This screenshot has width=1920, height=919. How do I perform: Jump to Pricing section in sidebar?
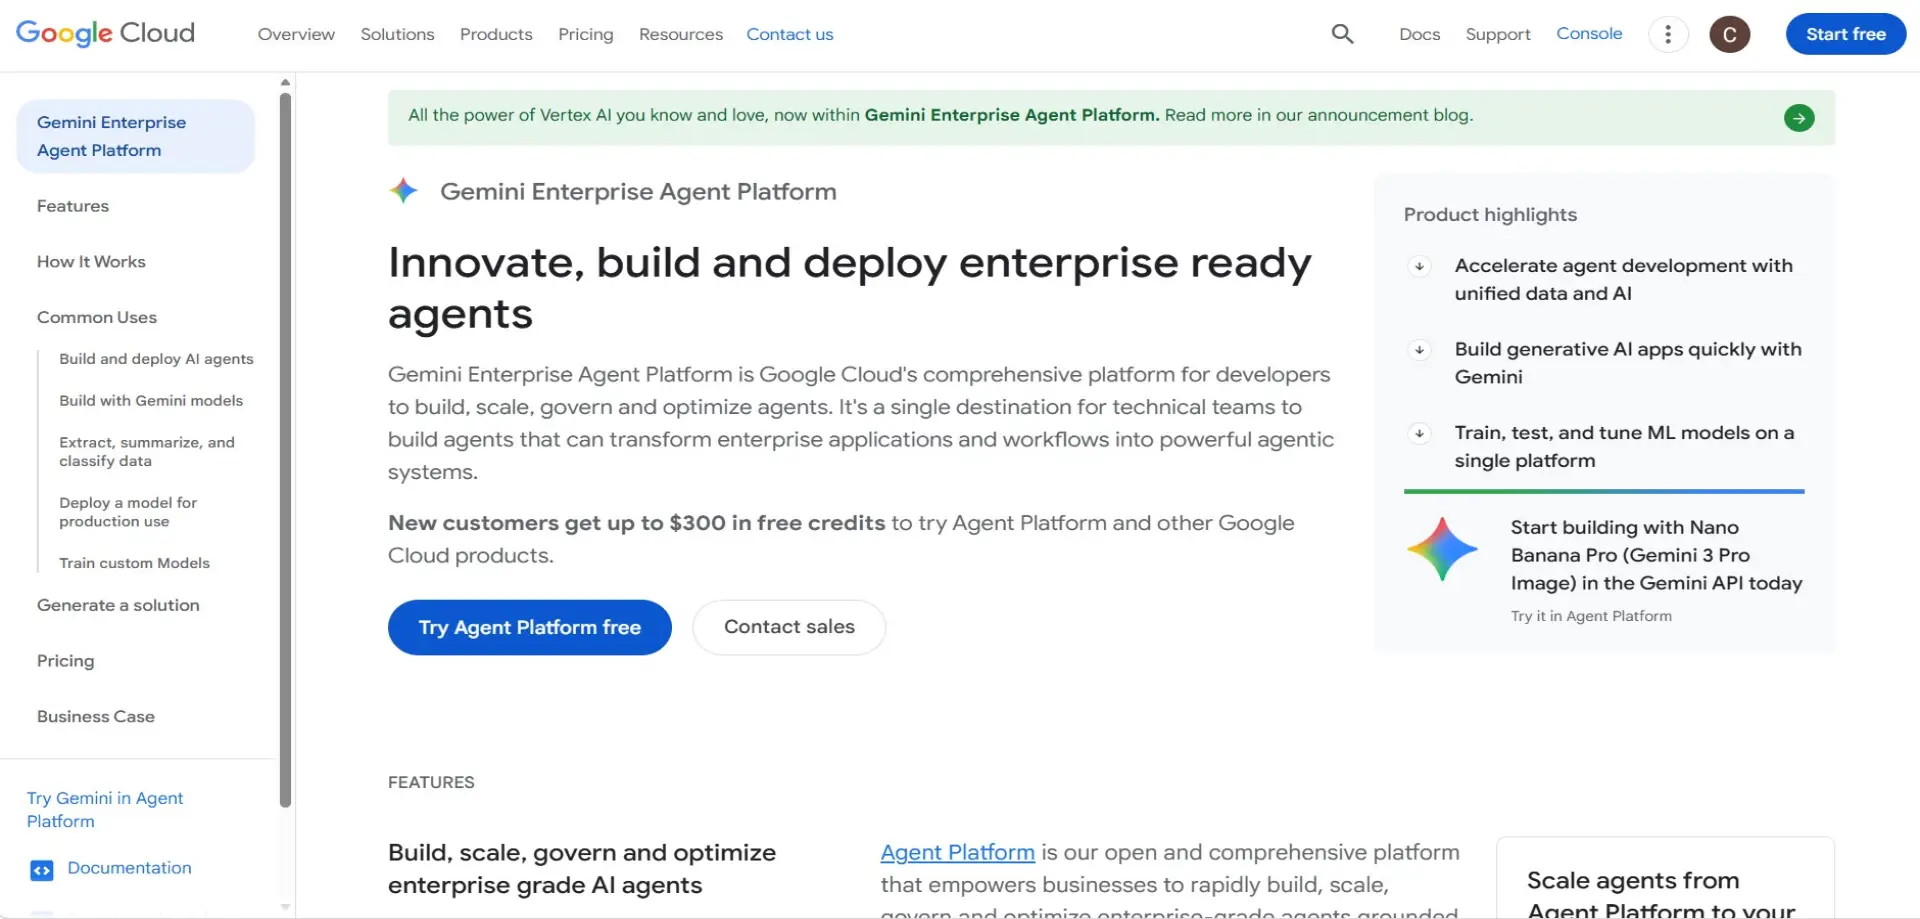tap(65, 661)
